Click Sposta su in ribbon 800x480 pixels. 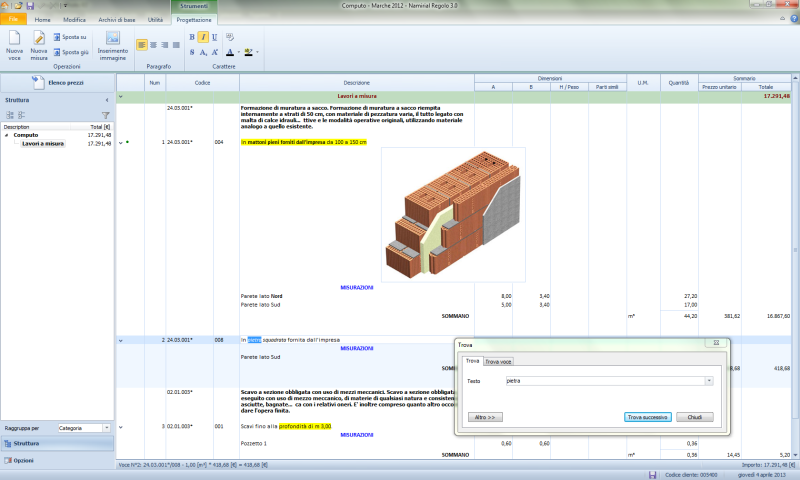click(x=69, y=37)
